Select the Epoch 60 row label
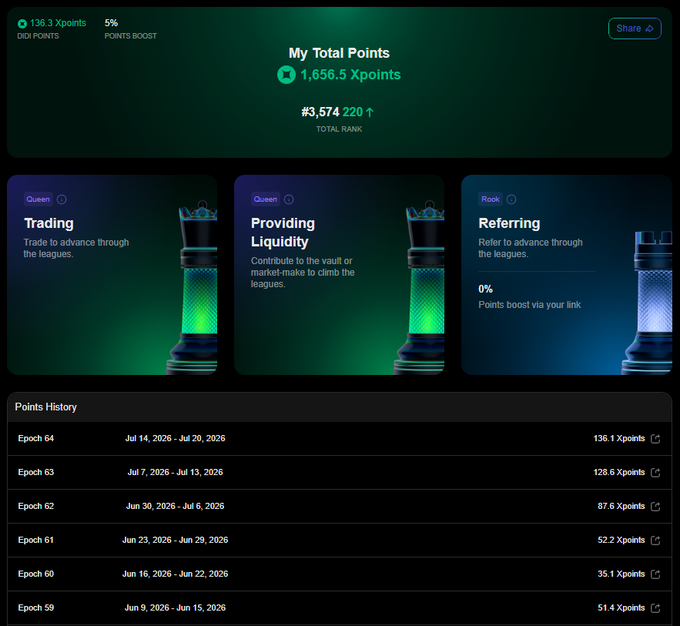This screenshot has width=680, height=626. click(36, 574)
